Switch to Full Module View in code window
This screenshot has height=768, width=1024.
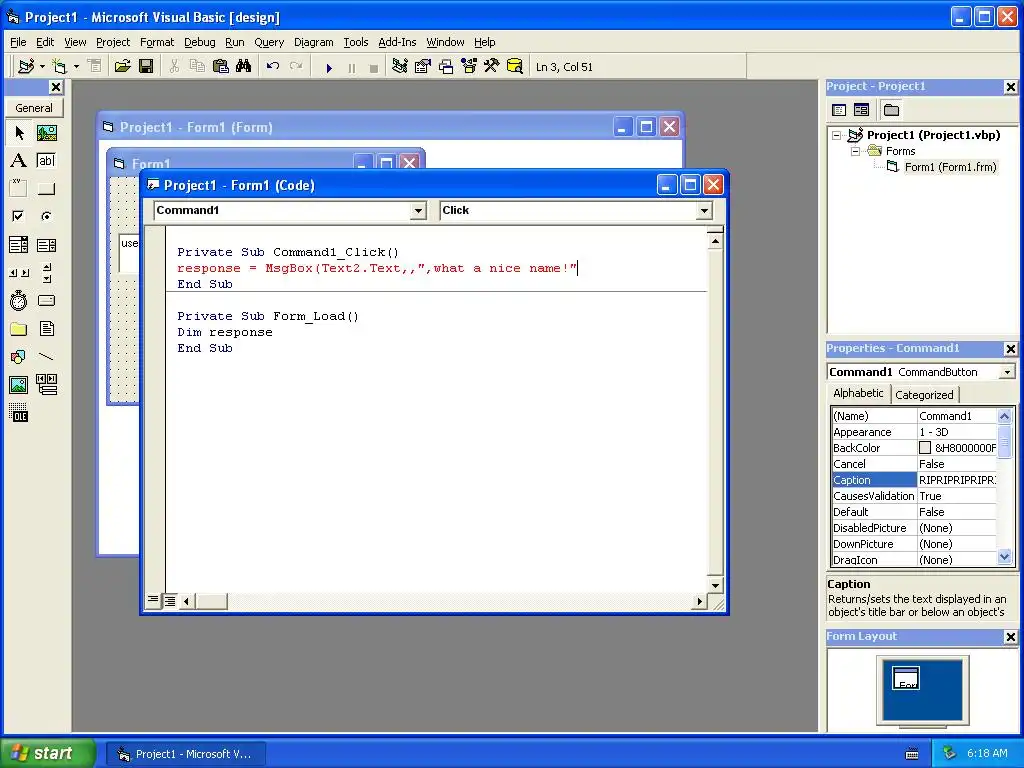pos(170,601)
